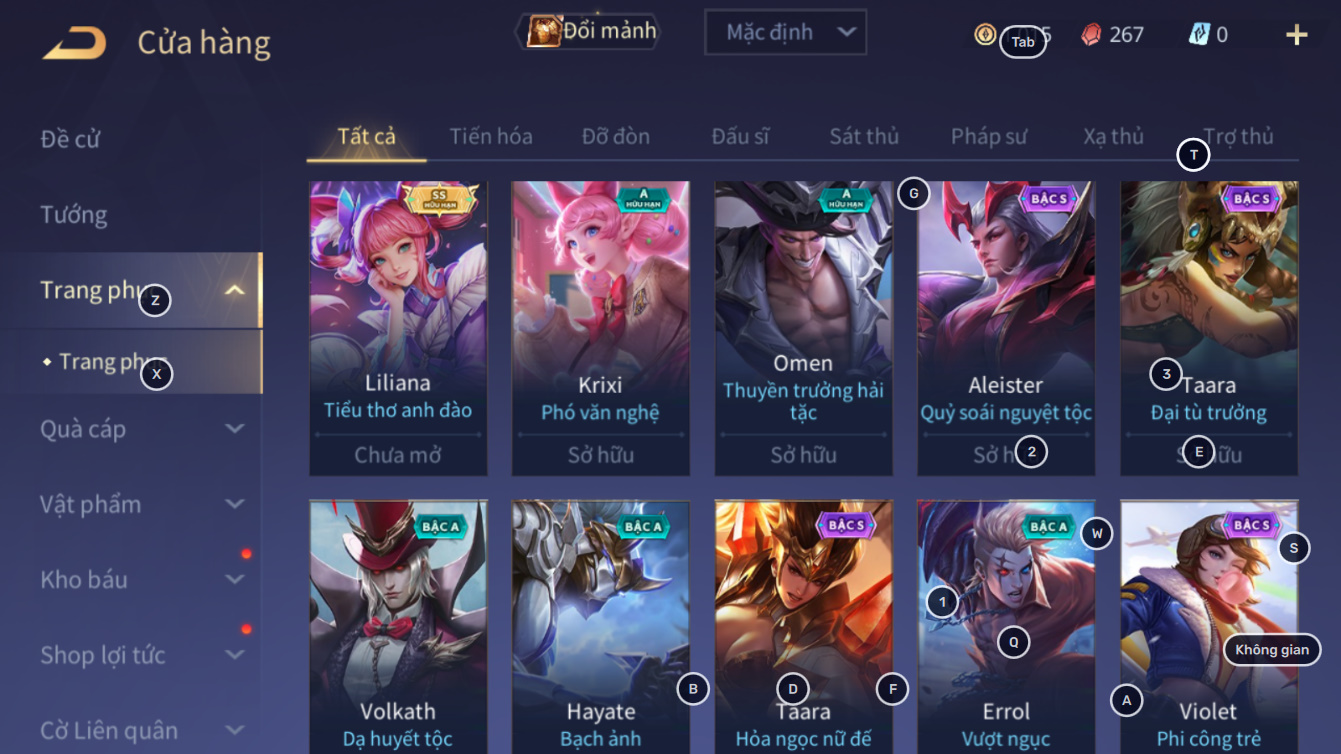The width and height of the screenshot is (1341, 754).
Task: Open the Mặc định sort dropdown
Action: point(785,32)
